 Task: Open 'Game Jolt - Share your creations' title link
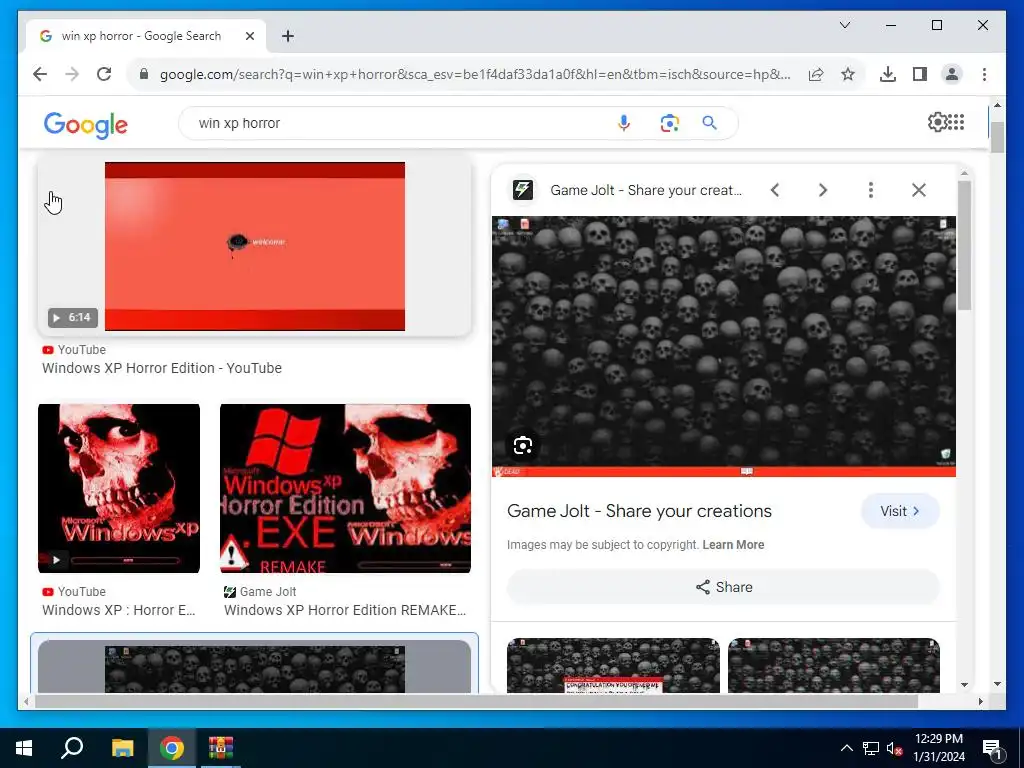point(639,511)
